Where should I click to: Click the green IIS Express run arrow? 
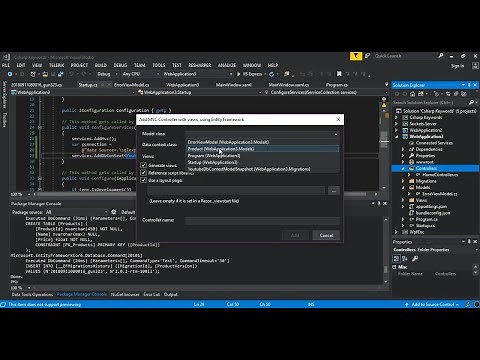coord(238,74)
